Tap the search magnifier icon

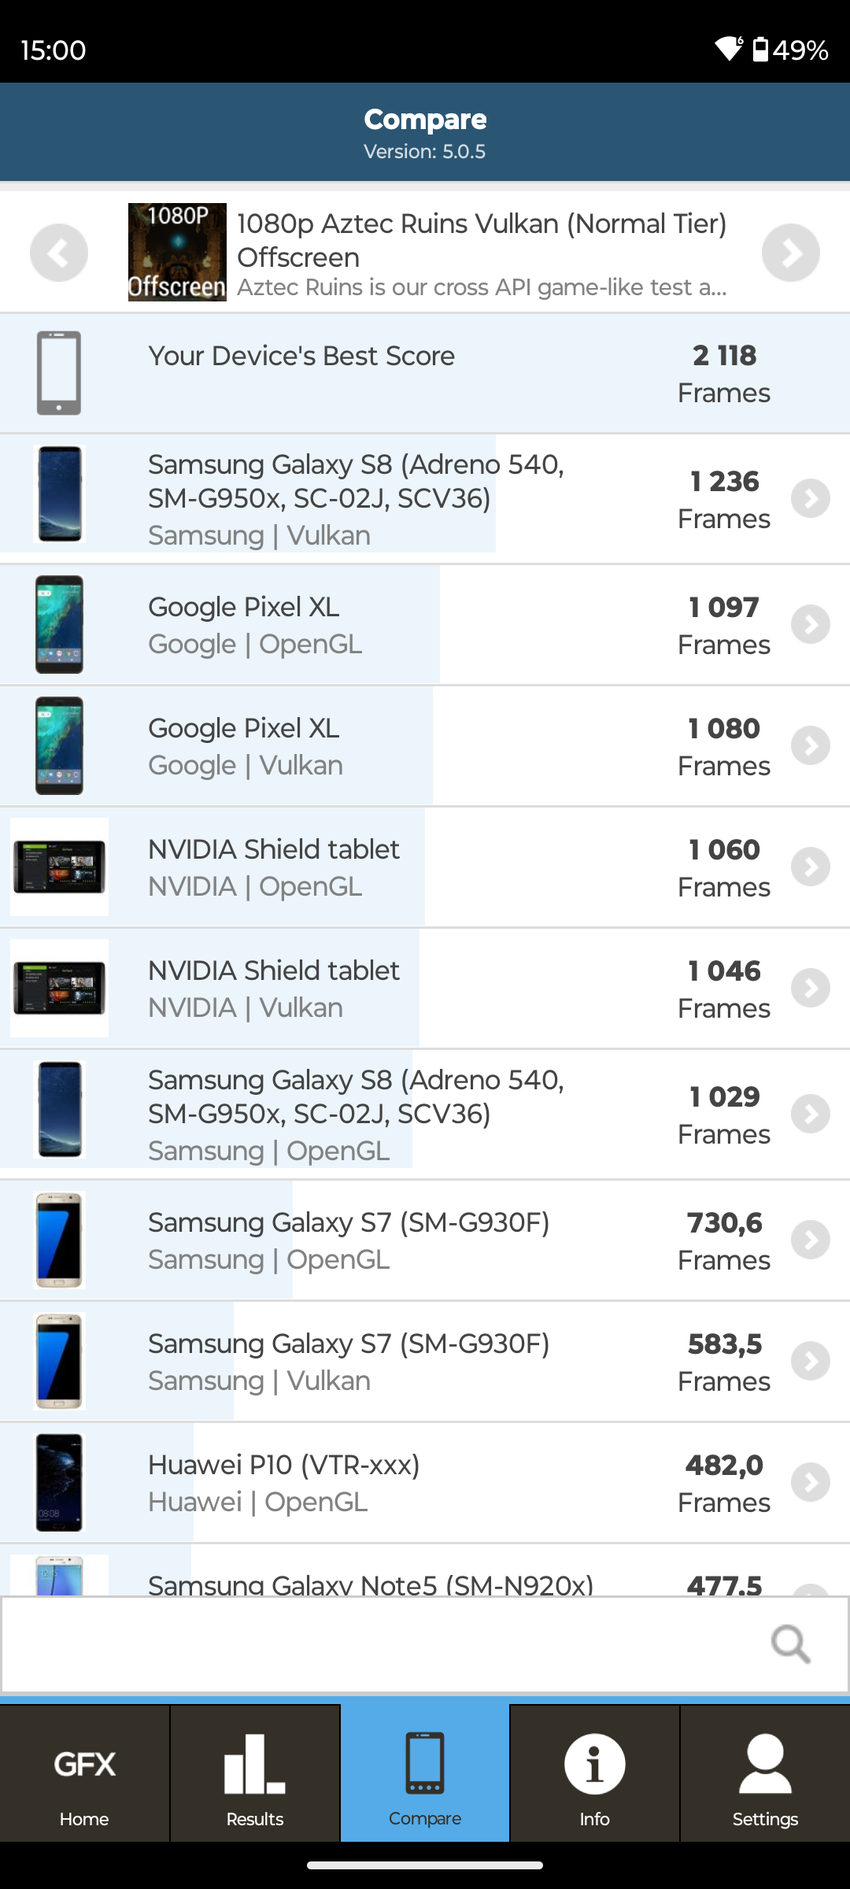point(790,1643)
